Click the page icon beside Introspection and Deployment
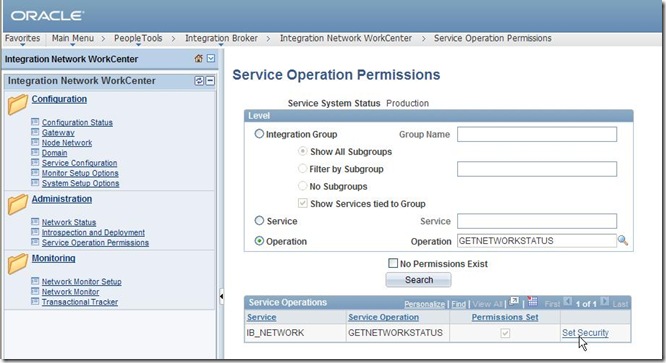The height and width of the screenshot is (363, 666). tap(35, 232)
